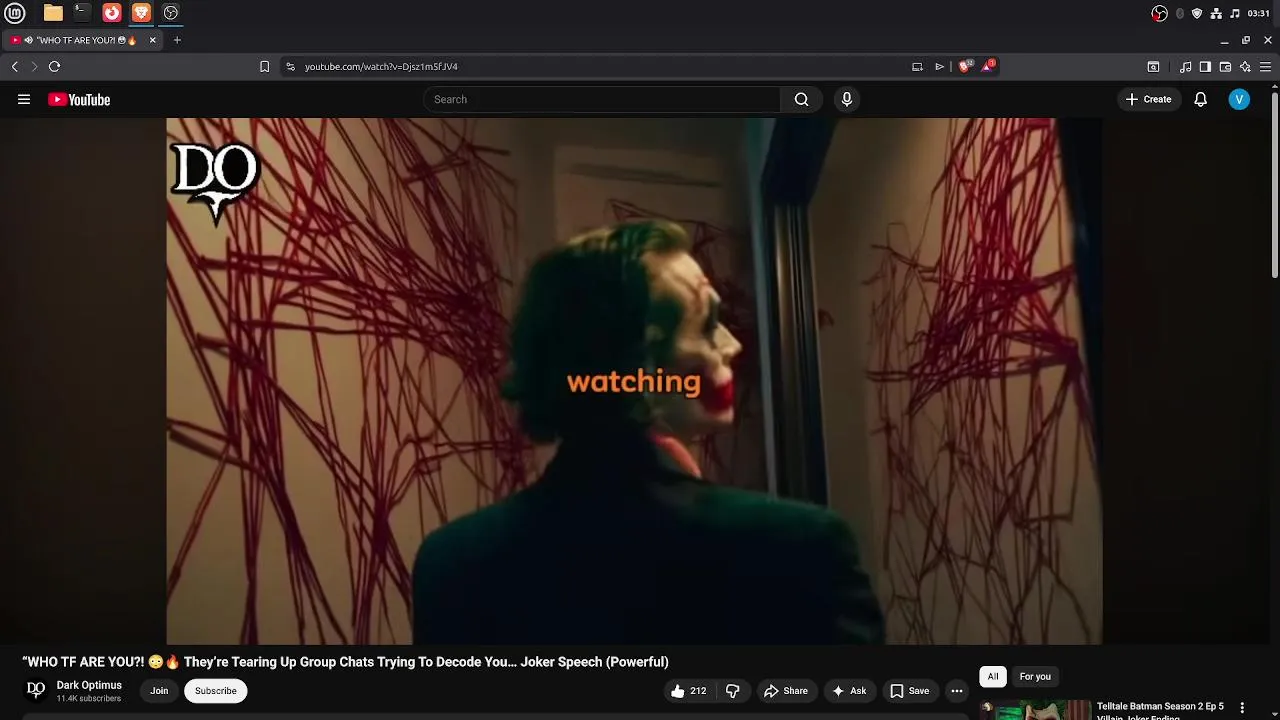The width and height of the screenshot is (1280, 720).
Task: Open the network connections tray icon
Action: [x=1216, y=13]
